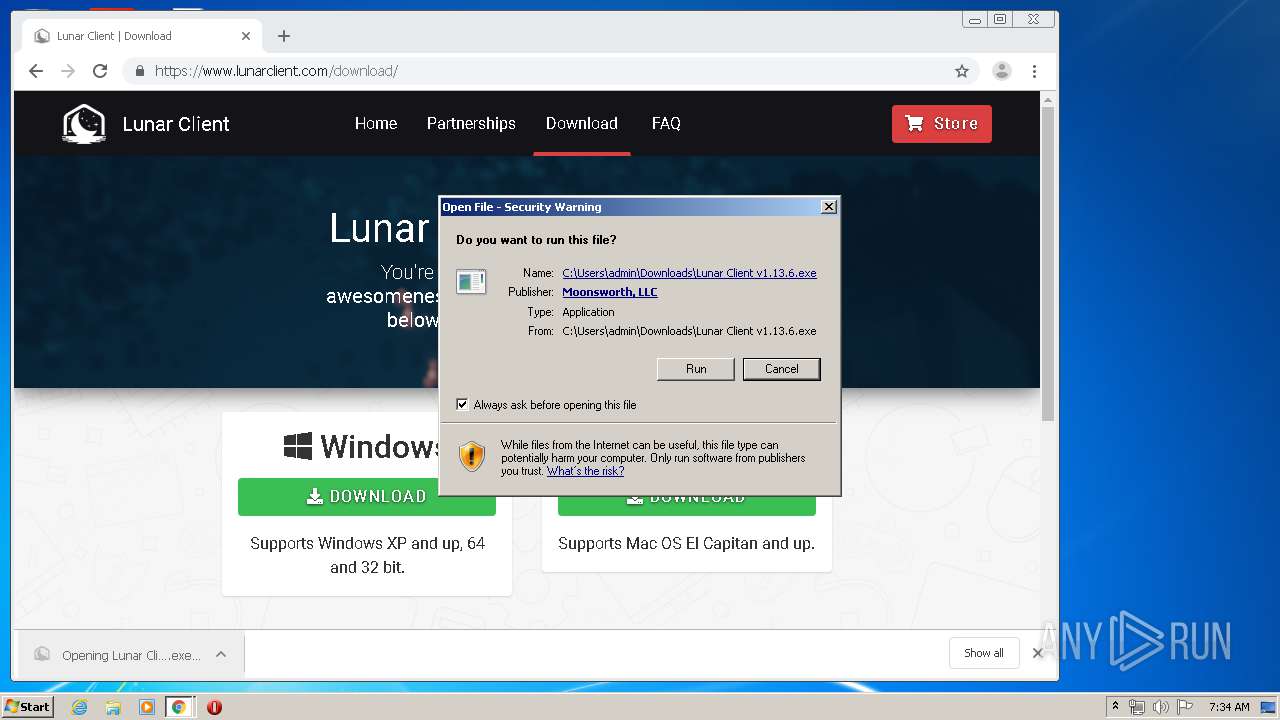Screen dimensions: 1280x720
Task: Click the Action Center flag icon
Action: [1184, 707]
